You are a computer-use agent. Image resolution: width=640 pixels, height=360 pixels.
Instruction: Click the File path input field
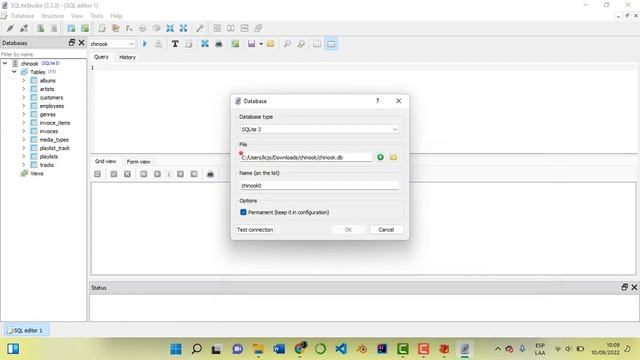[x=306, y=157]
